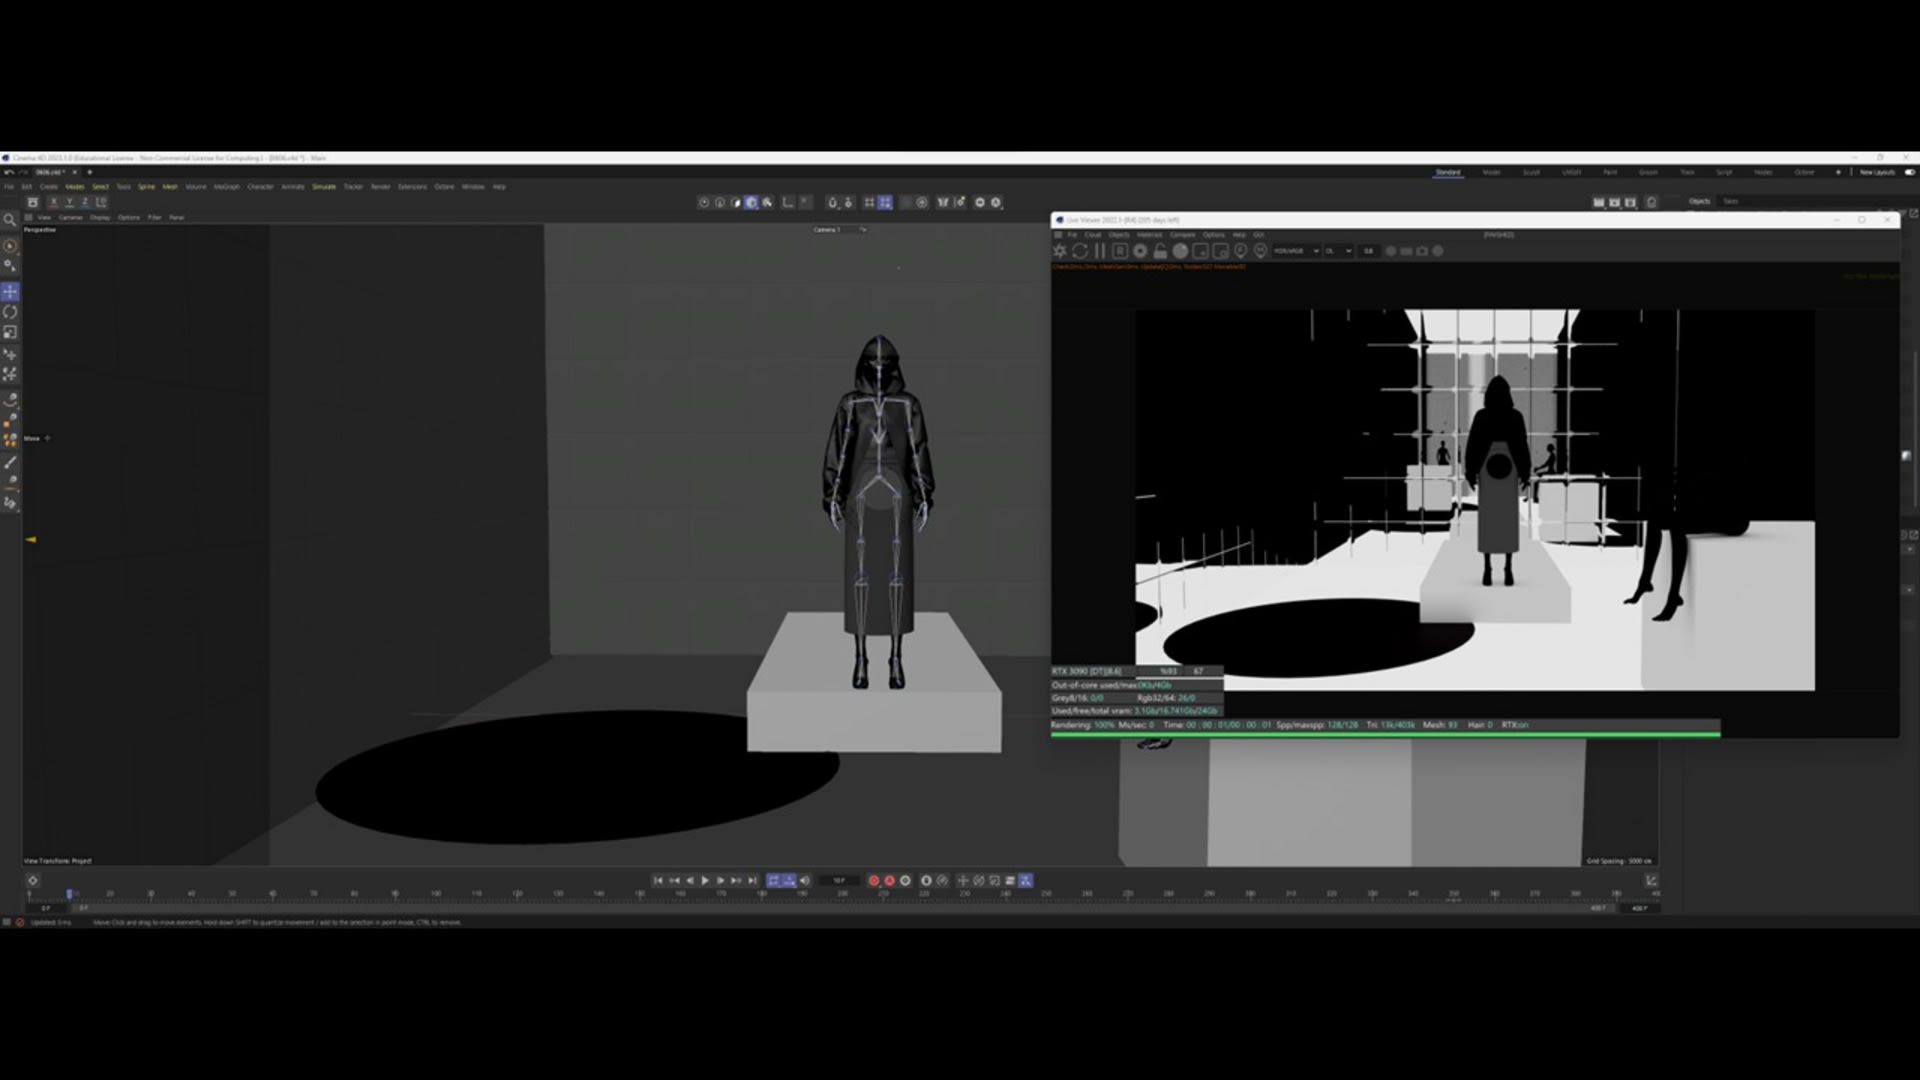The image size is (1920, 1080).
Task: Select the Move tool in left toolbar
Action: click(10, 292)
